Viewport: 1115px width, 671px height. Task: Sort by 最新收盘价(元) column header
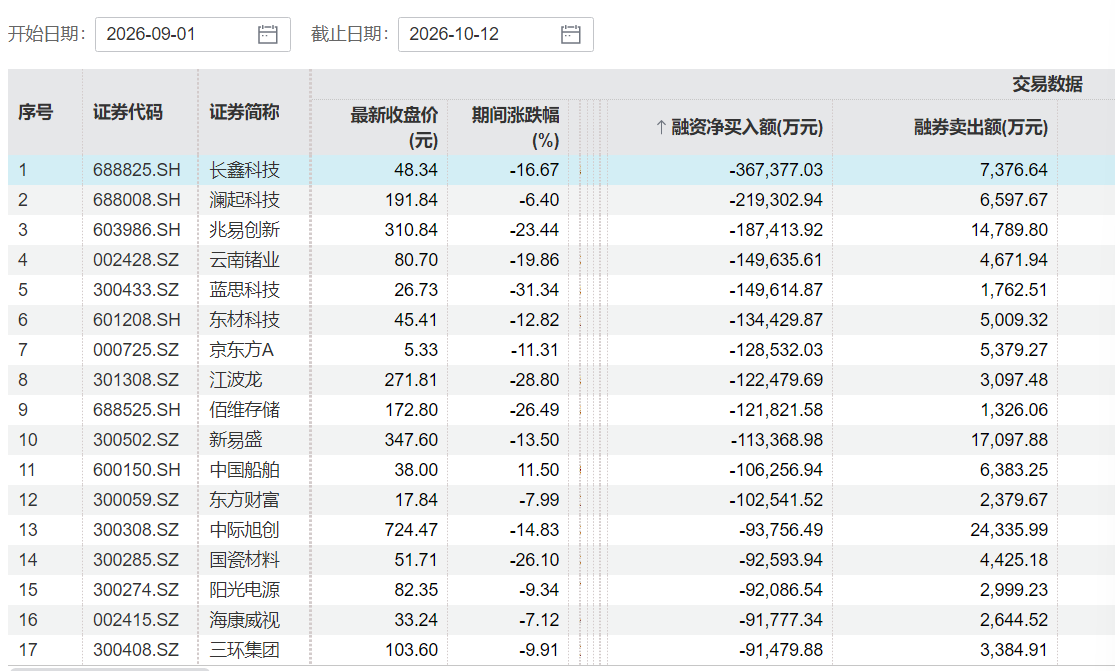(393, 127)
